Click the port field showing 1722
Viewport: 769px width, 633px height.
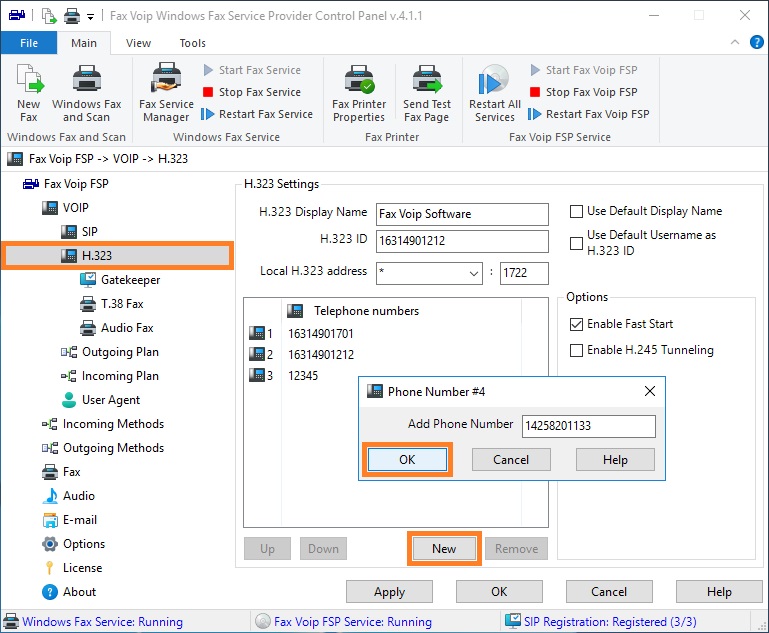pos(524,273)
